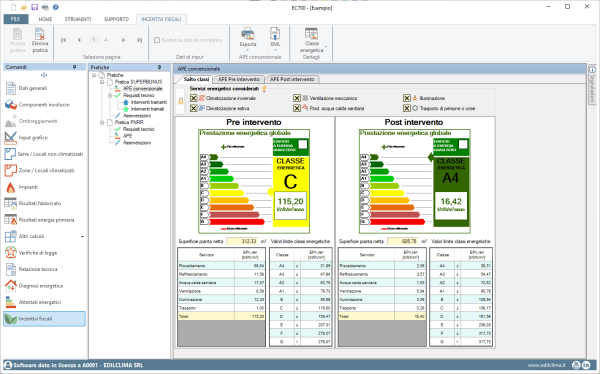Toggle the Ventilazione meccanica checkbox
The height and width of the screenshot is (374, 600).
[297, 98]
